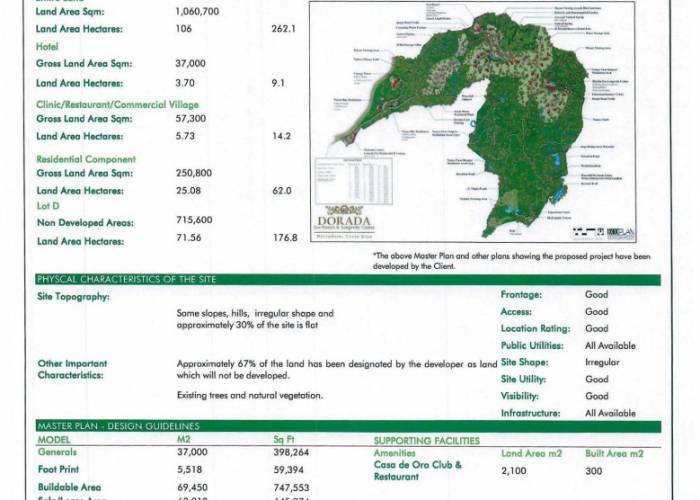The height and width of the screenshot is (500, 700).
Task: Click the value "5.73"
Action: 185,136
